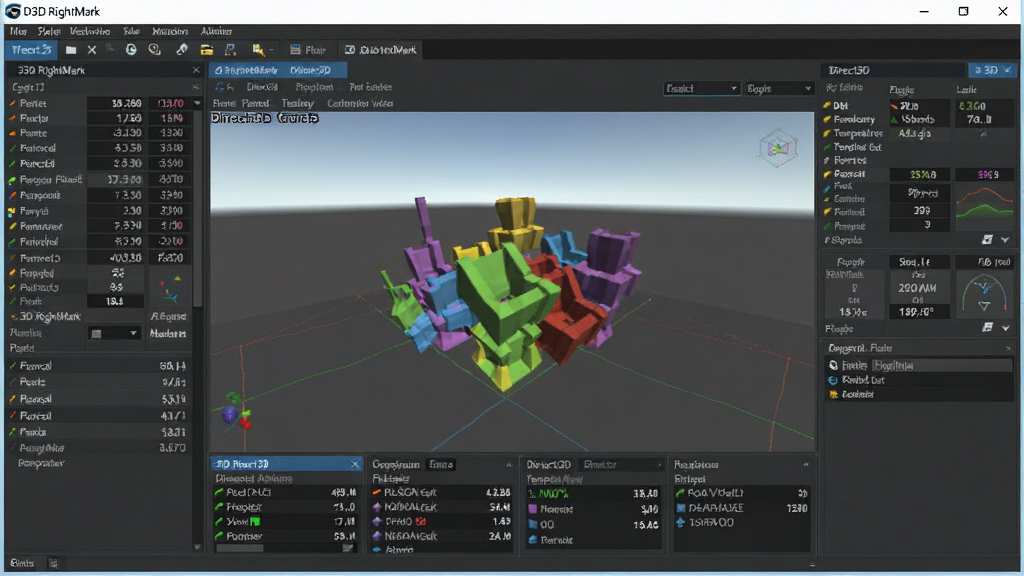Select the blue highlighted tab heading the main toolbar
This screenshot has height=576, width=1024.
(31, 50)
